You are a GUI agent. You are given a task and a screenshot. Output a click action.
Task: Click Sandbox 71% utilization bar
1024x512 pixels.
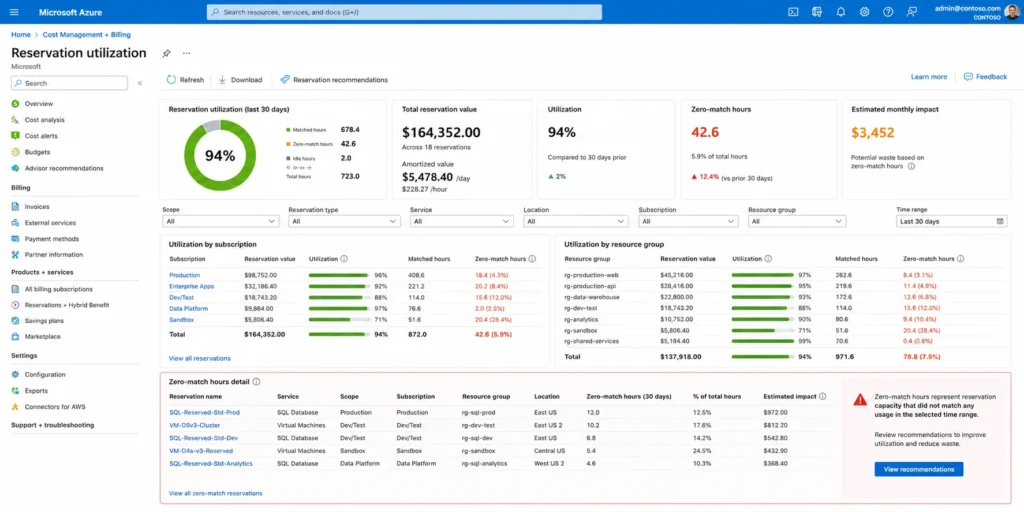[x=340, y=320]
